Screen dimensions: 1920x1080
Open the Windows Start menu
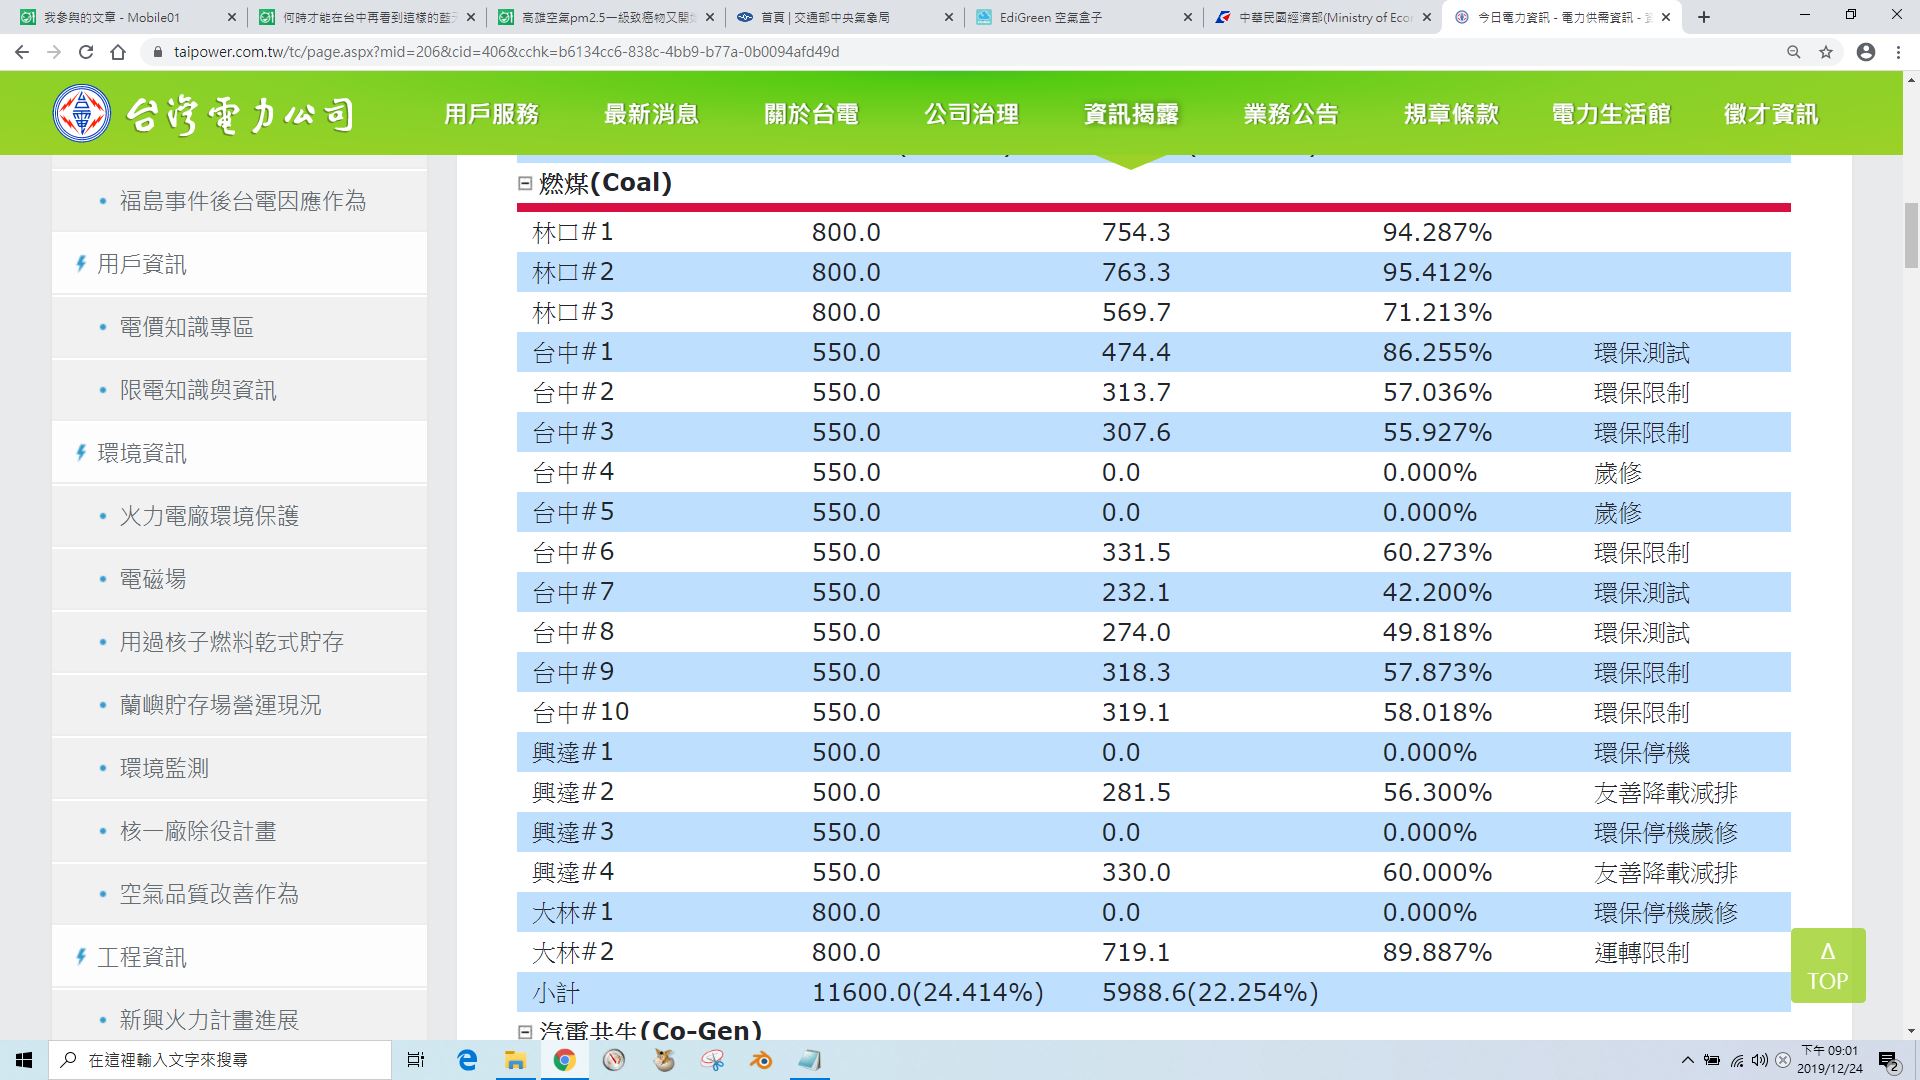(24, 1060)
